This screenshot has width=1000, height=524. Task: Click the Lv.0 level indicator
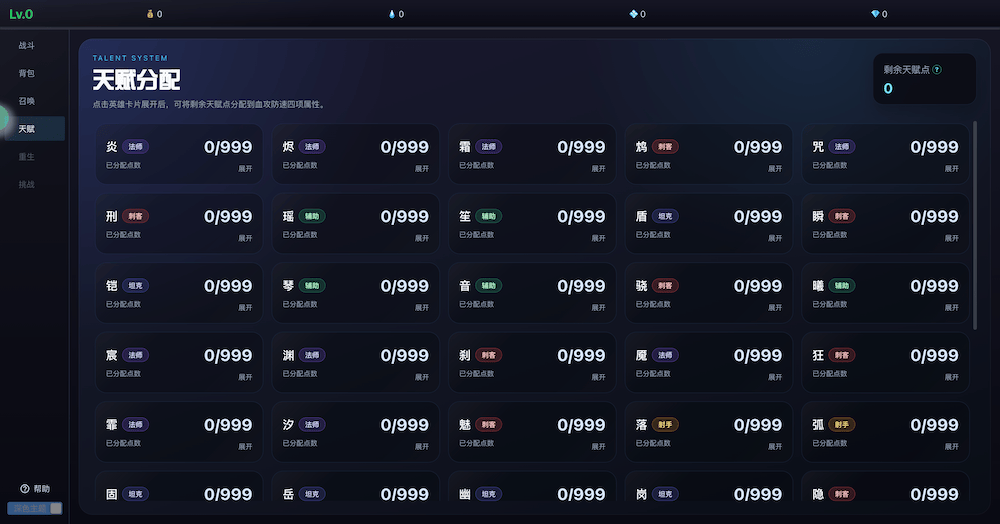pyautogui.click(x=21, y=14)
